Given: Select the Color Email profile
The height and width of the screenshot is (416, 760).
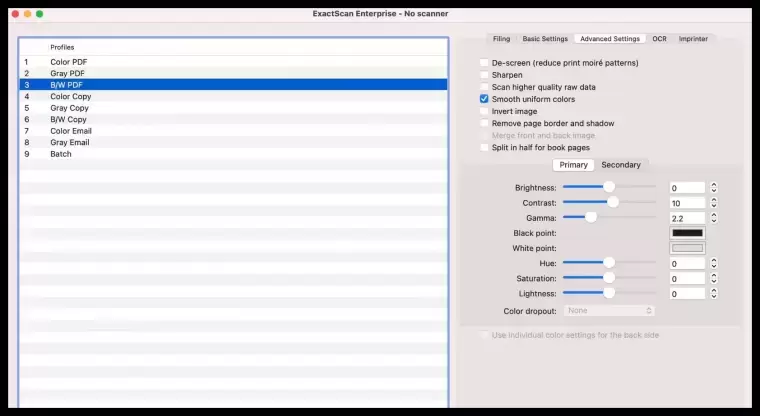Looking at the screenshot, I should tap(233, 131).
